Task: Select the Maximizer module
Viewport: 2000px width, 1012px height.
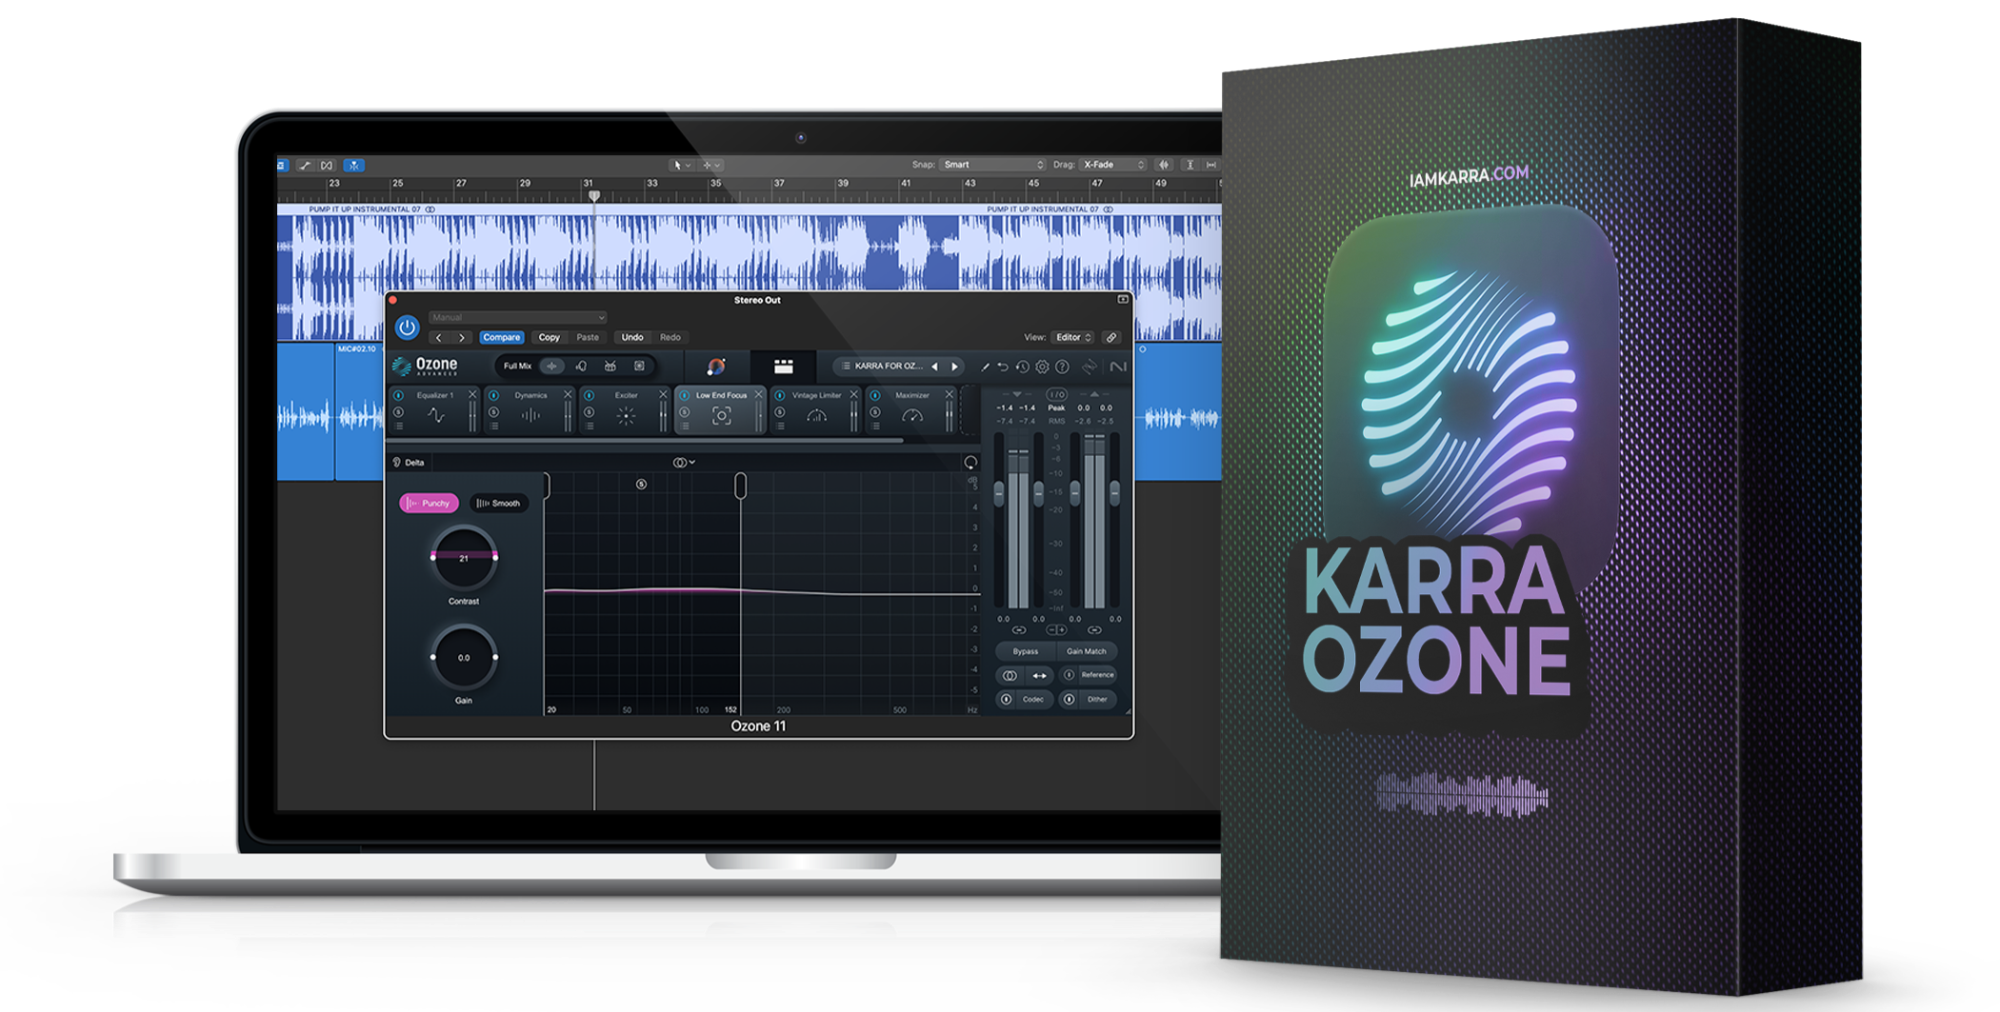Action: (911, 410)
